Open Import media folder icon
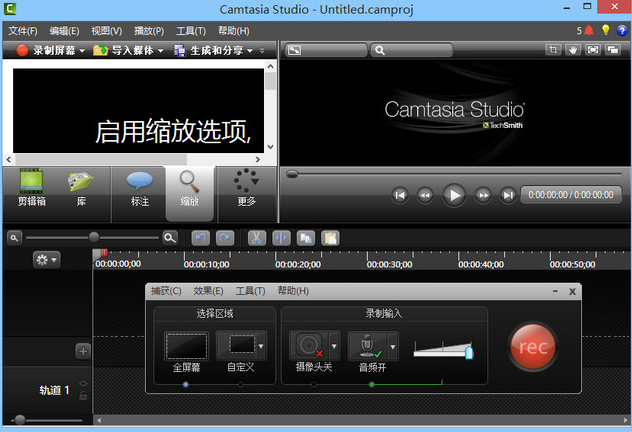The image size is (632, 432). 100,50
